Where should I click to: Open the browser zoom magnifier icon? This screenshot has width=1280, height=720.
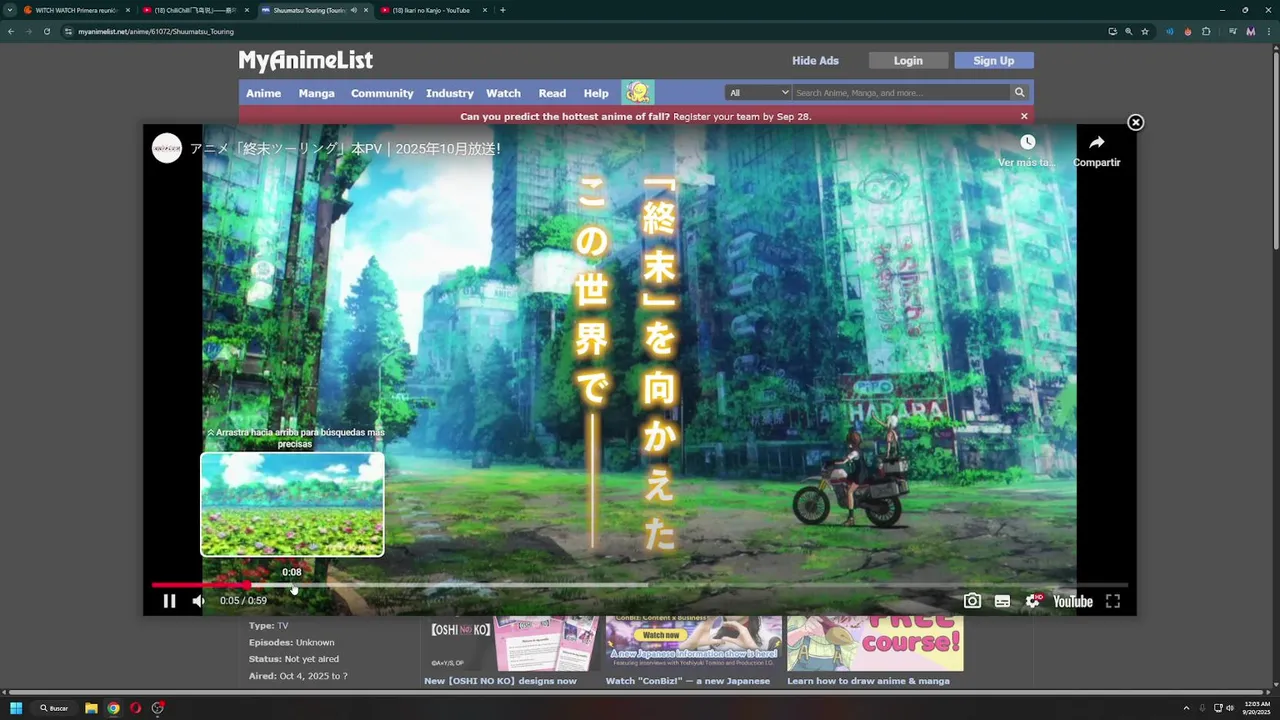pyautogui.click(x=1128, y=31)
